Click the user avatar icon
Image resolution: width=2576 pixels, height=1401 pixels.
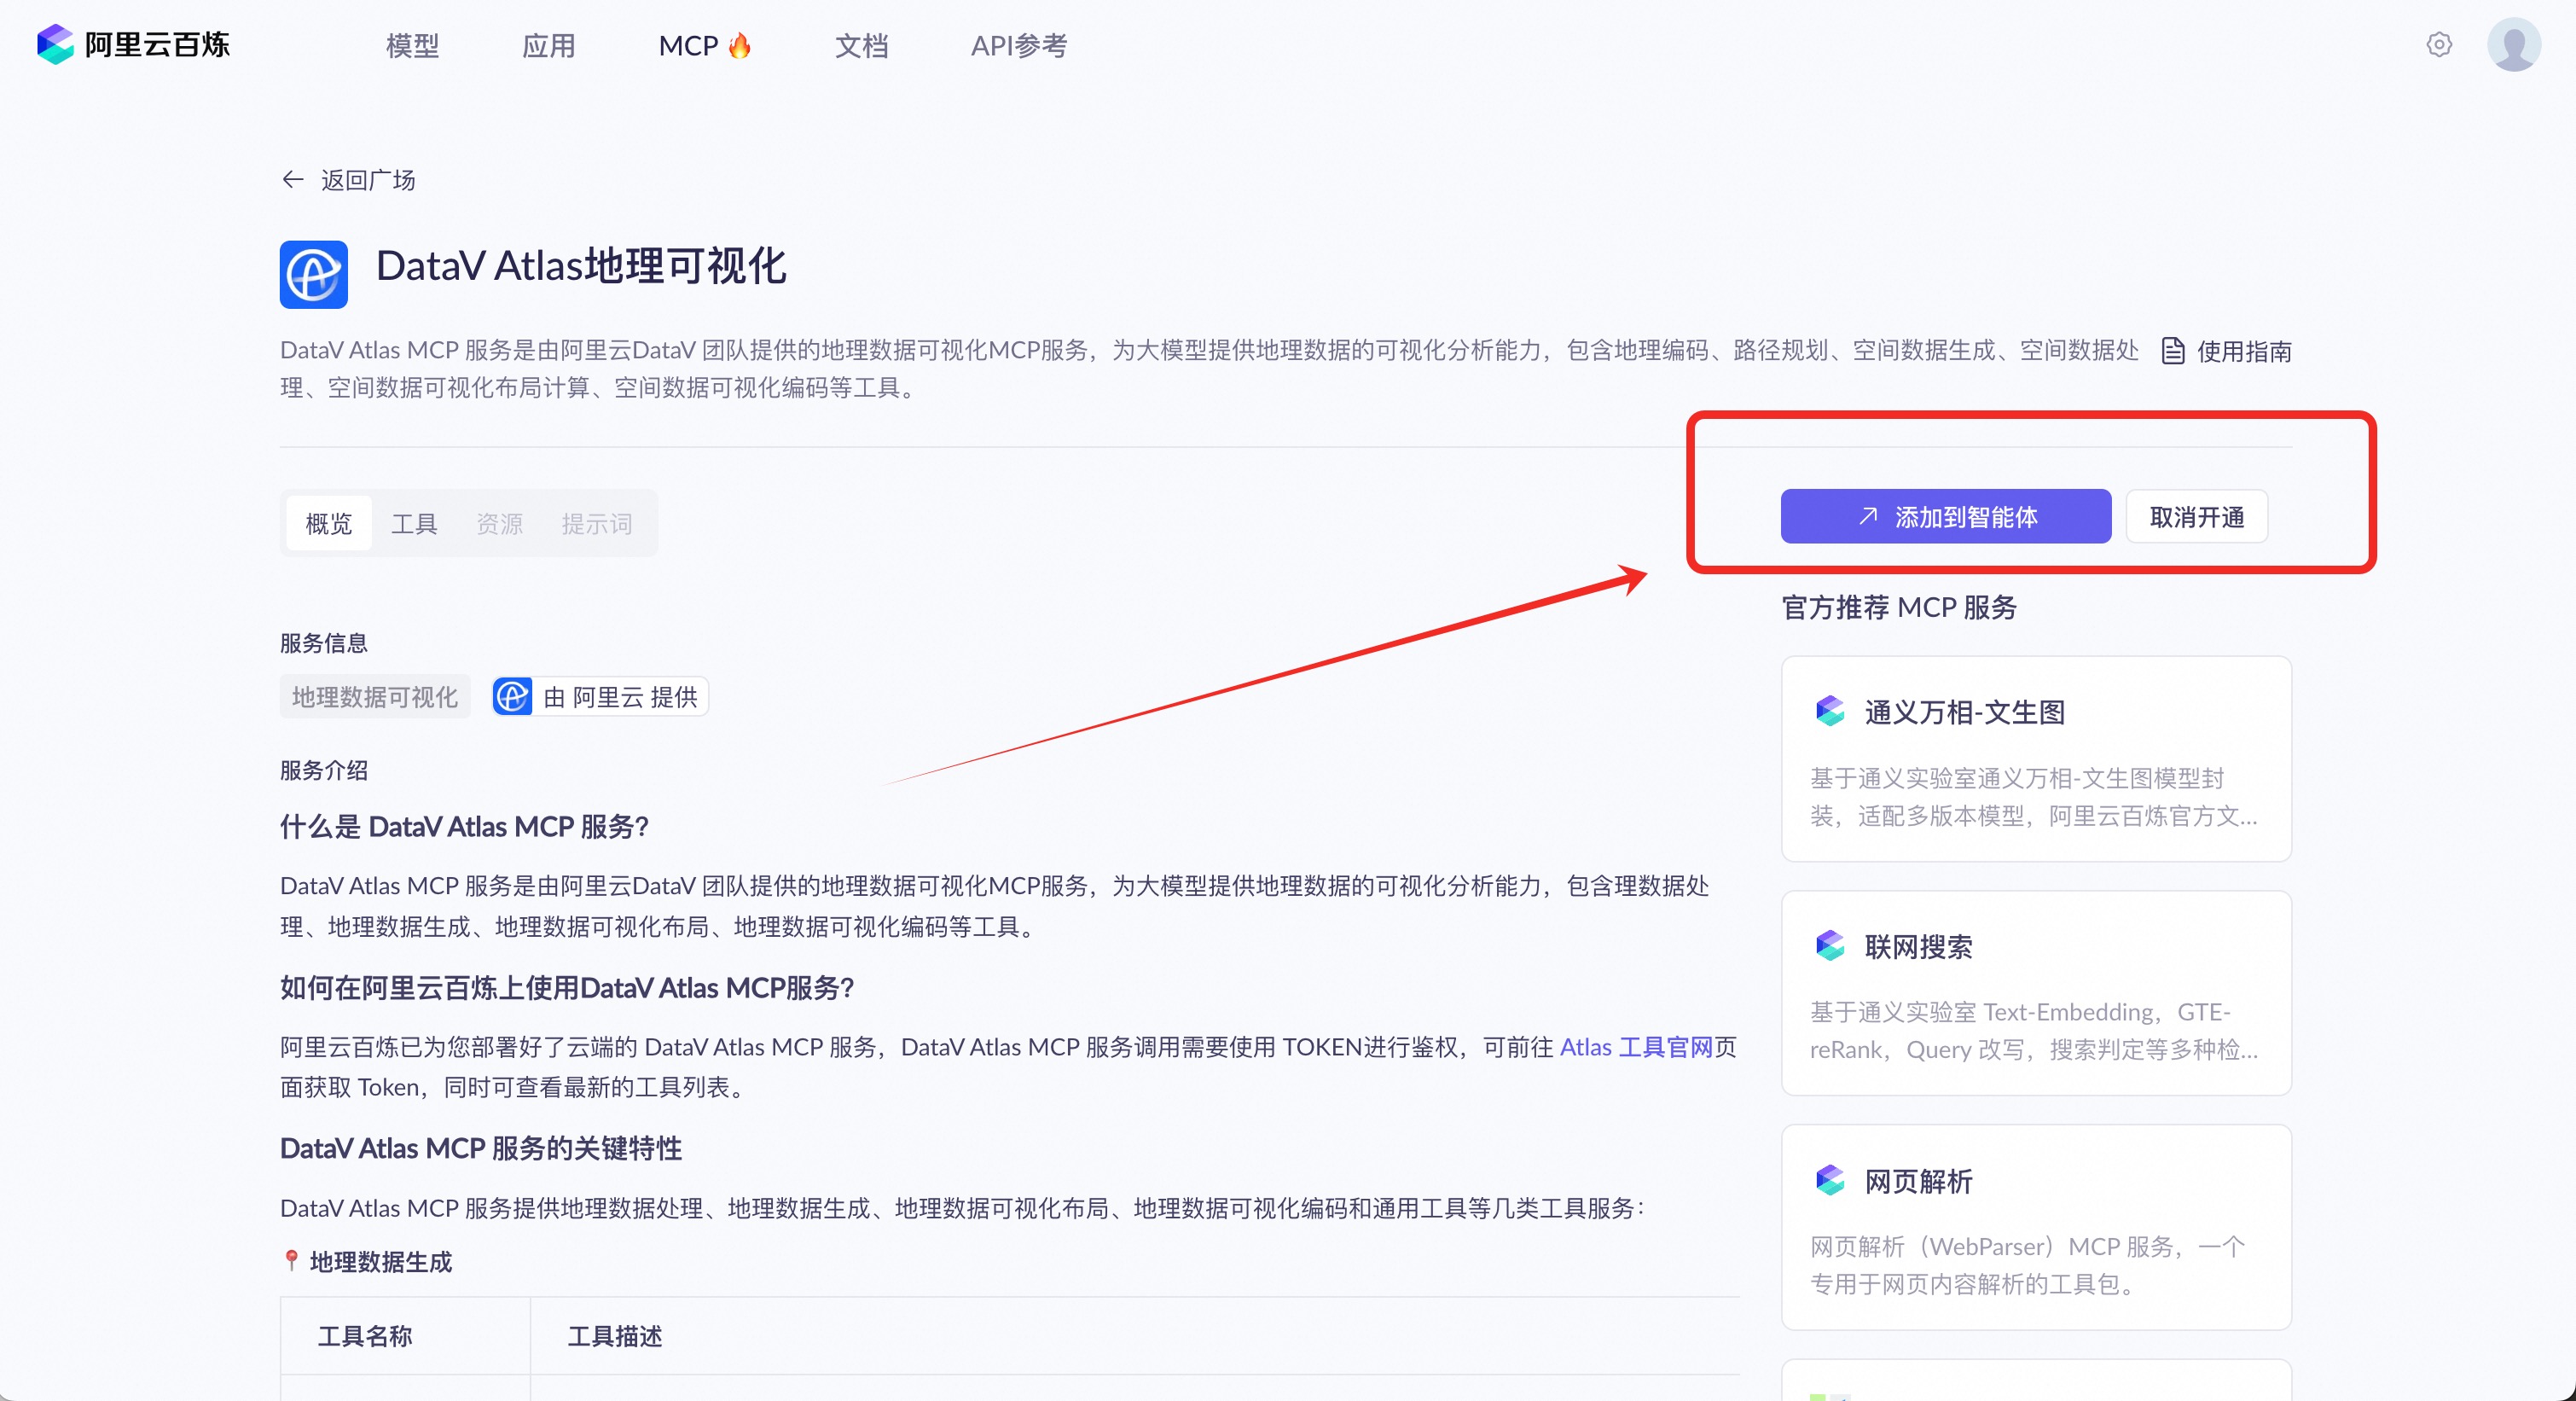click(x=2513, y=45)
